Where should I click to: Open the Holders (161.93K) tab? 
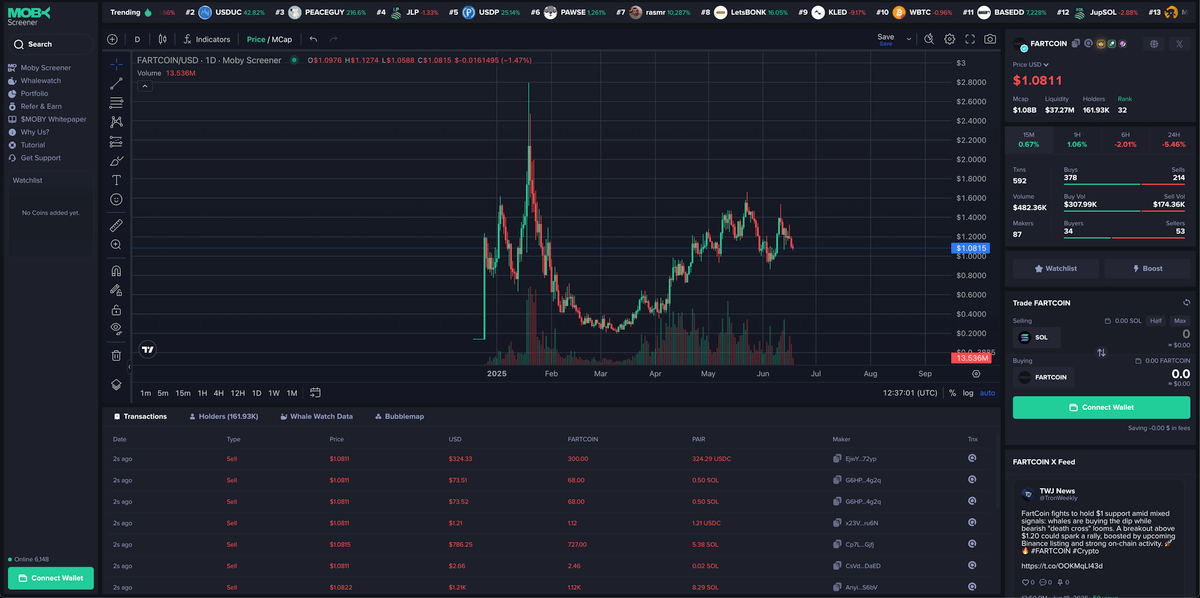click(x=223, y=416)
